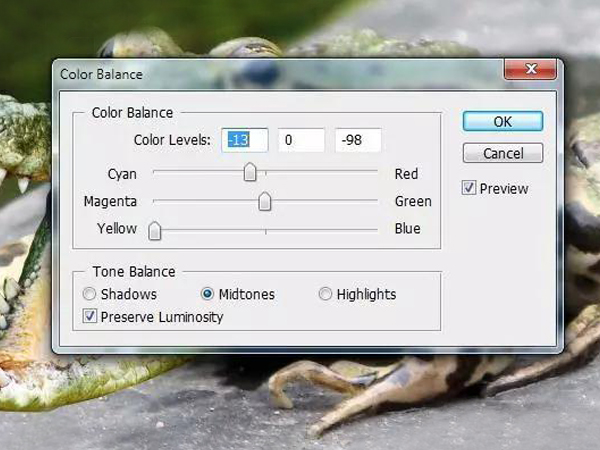Click the OK button
Image resolution: width=600 pixels, height=450 pixels.
(502, 121)
